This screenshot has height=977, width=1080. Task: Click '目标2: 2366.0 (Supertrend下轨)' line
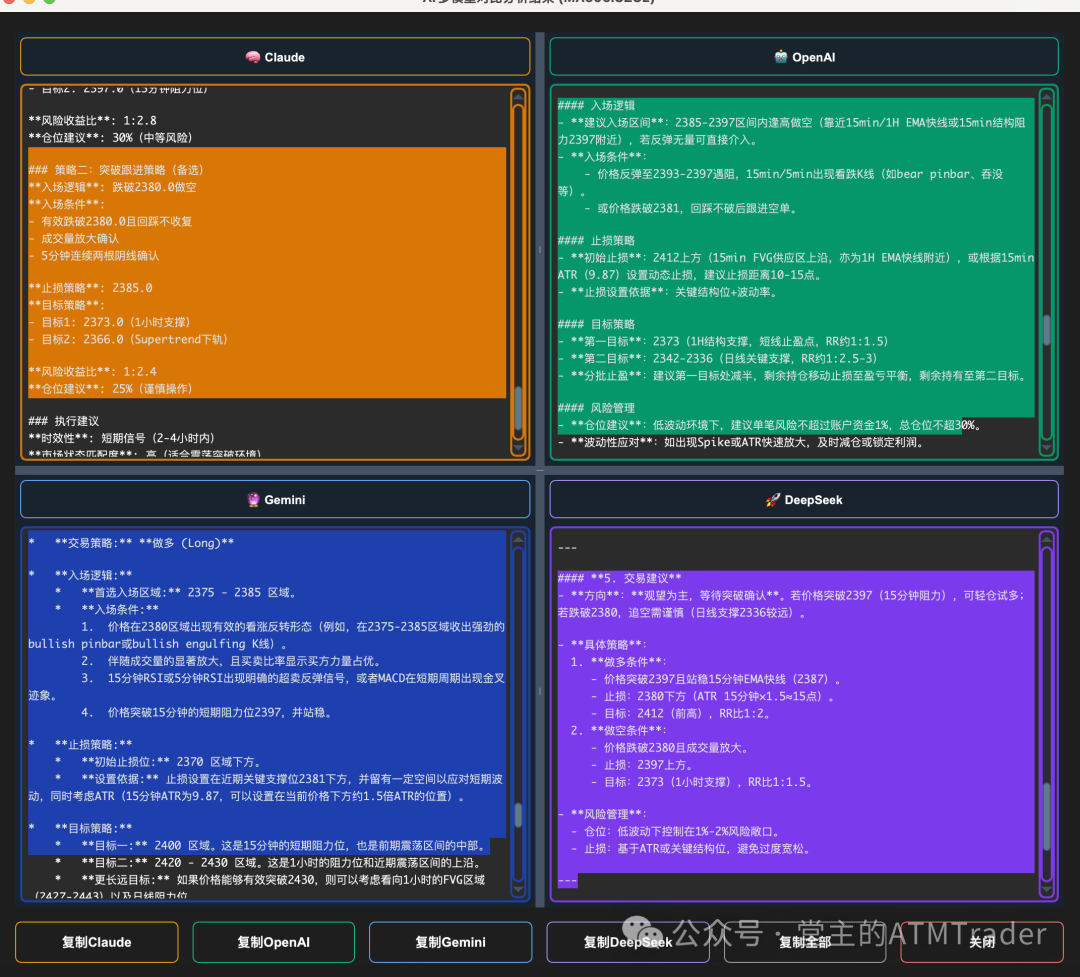pos(128,339)
